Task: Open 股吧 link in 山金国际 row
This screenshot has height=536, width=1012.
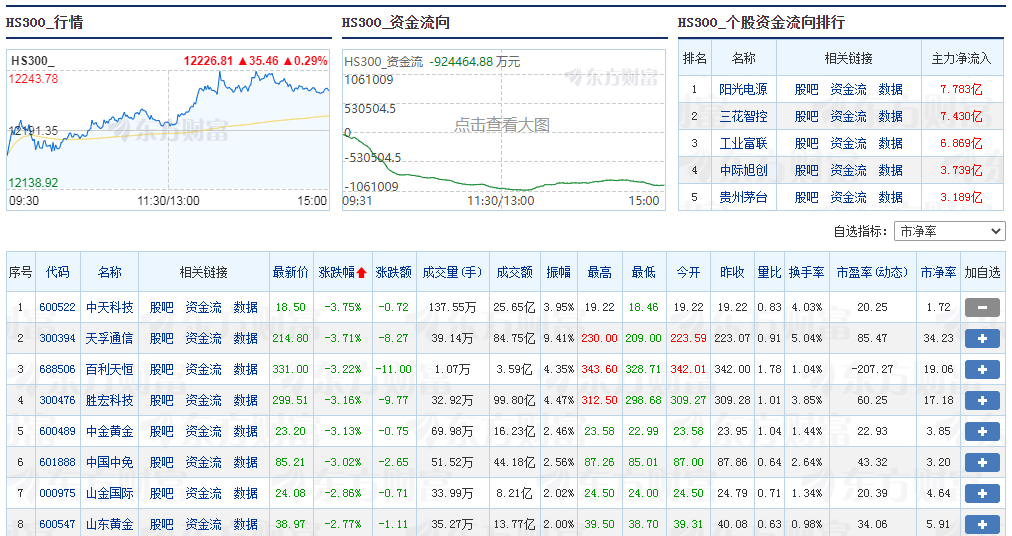Action: pyautogui.click(x=161, y=493)
